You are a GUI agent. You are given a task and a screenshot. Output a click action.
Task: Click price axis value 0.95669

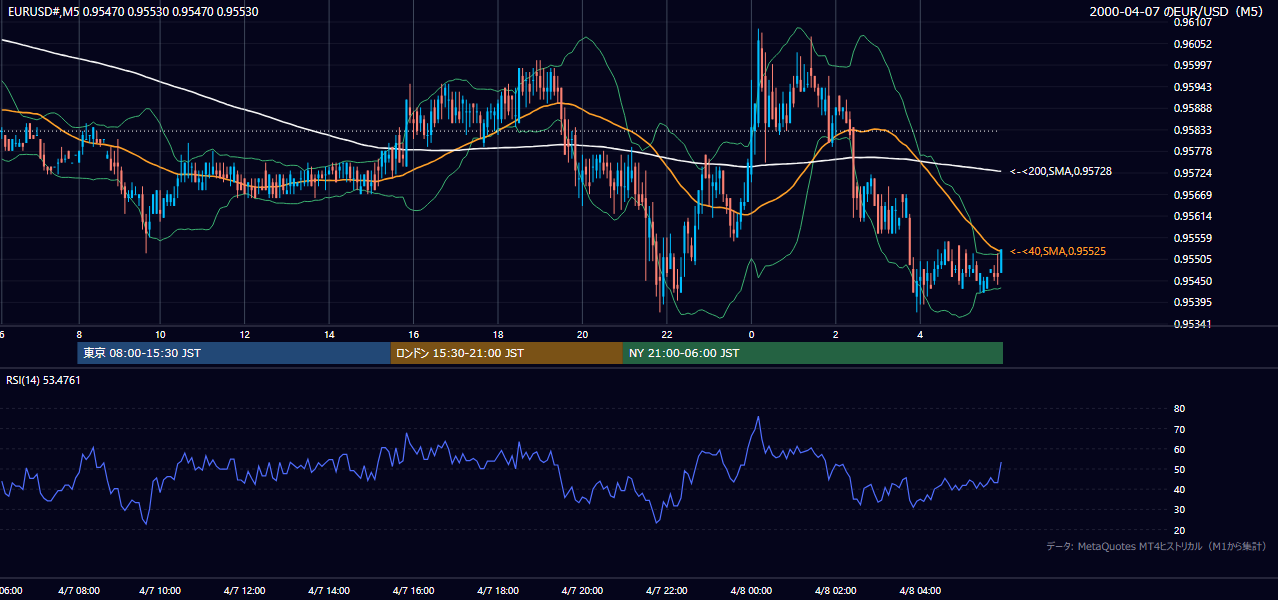(1192, 195)
